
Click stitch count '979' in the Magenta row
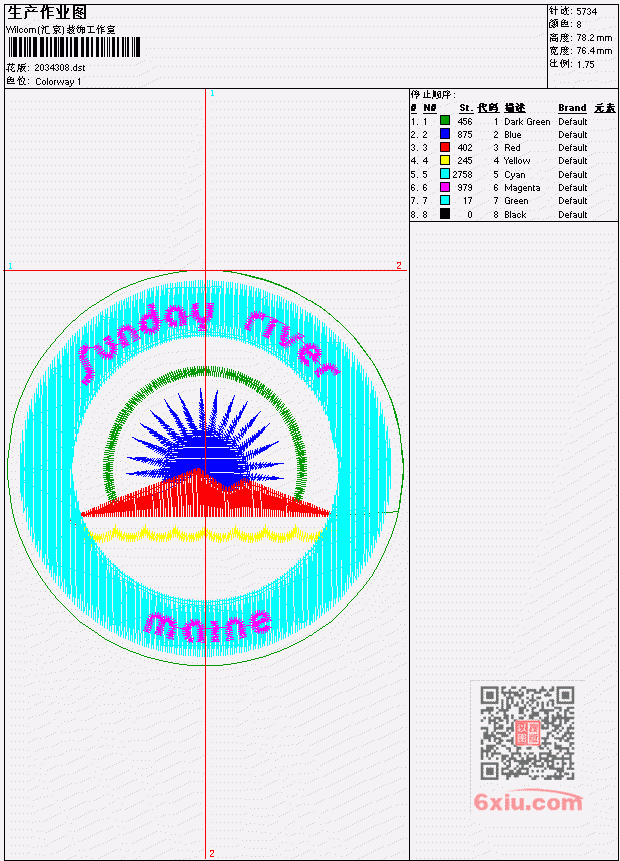coord(465,188)
